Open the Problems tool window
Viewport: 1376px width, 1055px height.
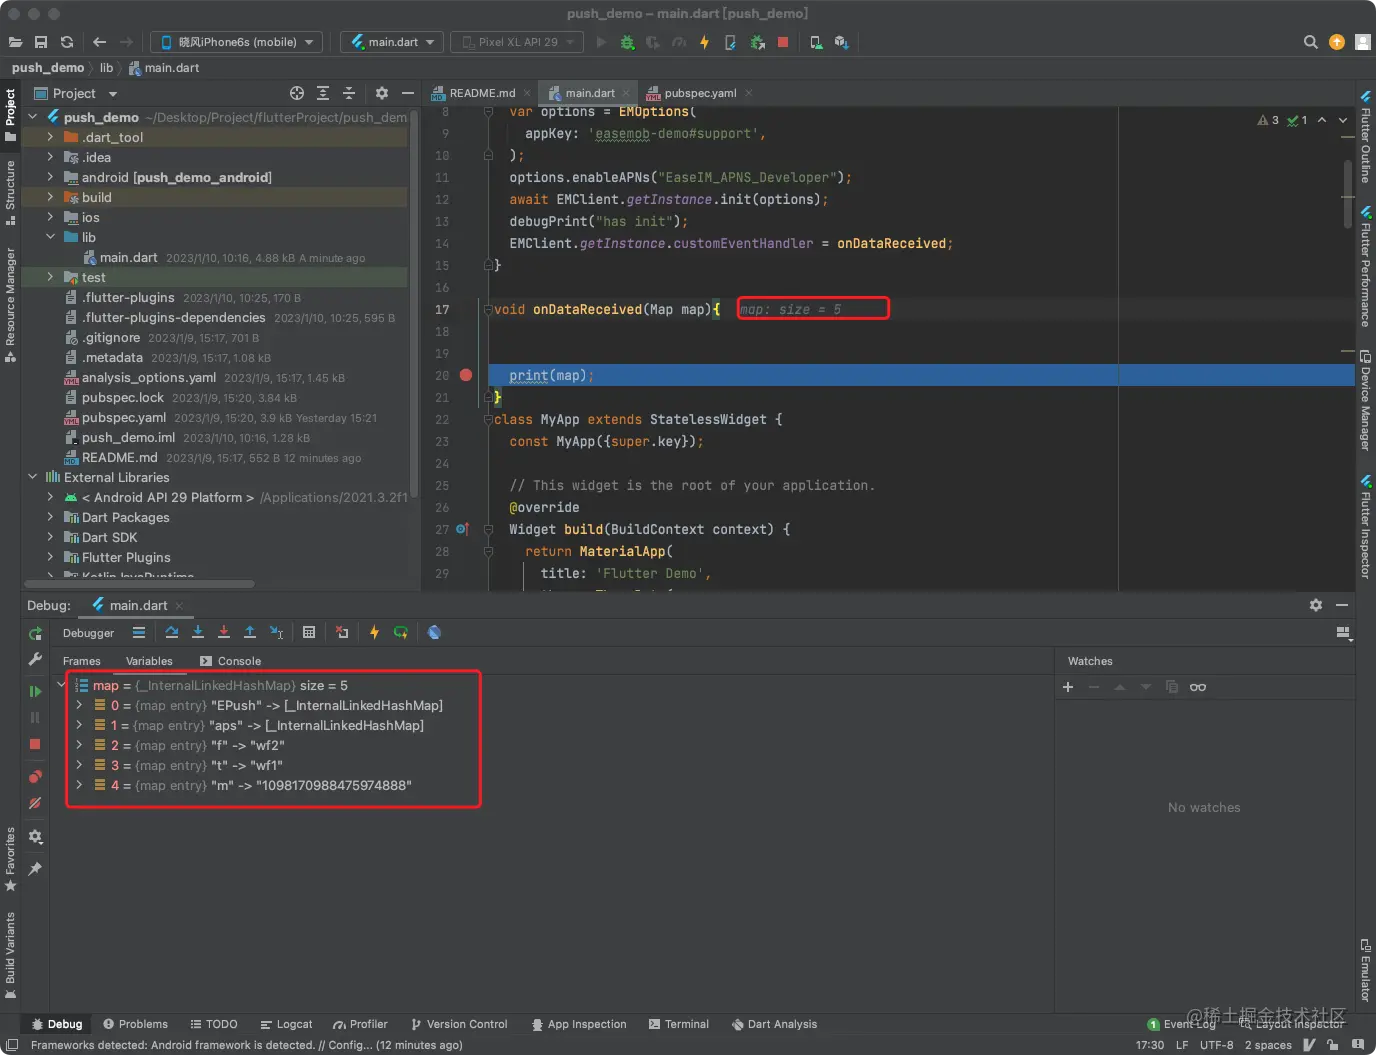point(135,1024)
